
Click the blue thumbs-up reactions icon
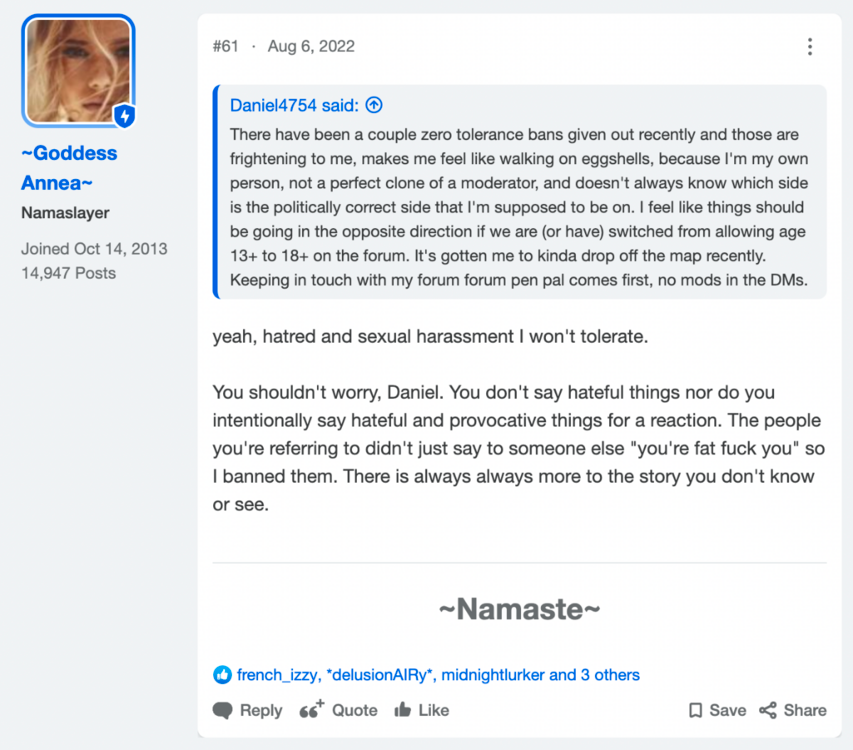[222, 675]
